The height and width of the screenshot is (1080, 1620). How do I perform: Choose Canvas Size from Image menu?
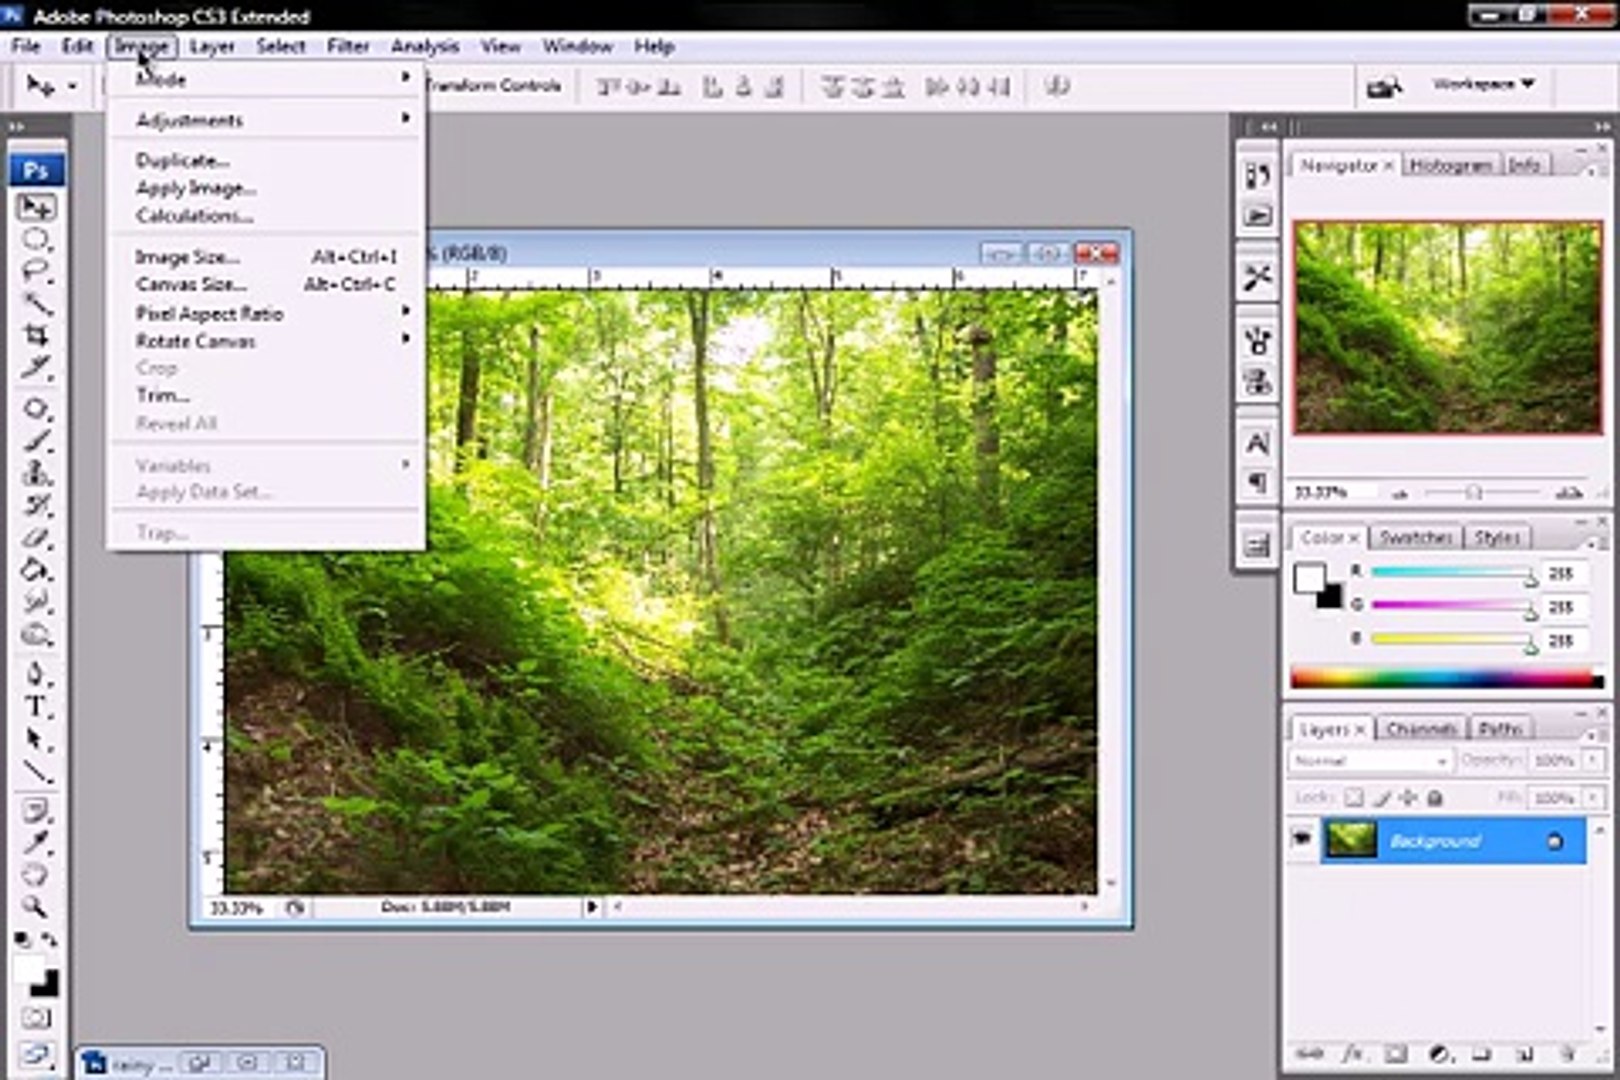click(x=267, y=284)
